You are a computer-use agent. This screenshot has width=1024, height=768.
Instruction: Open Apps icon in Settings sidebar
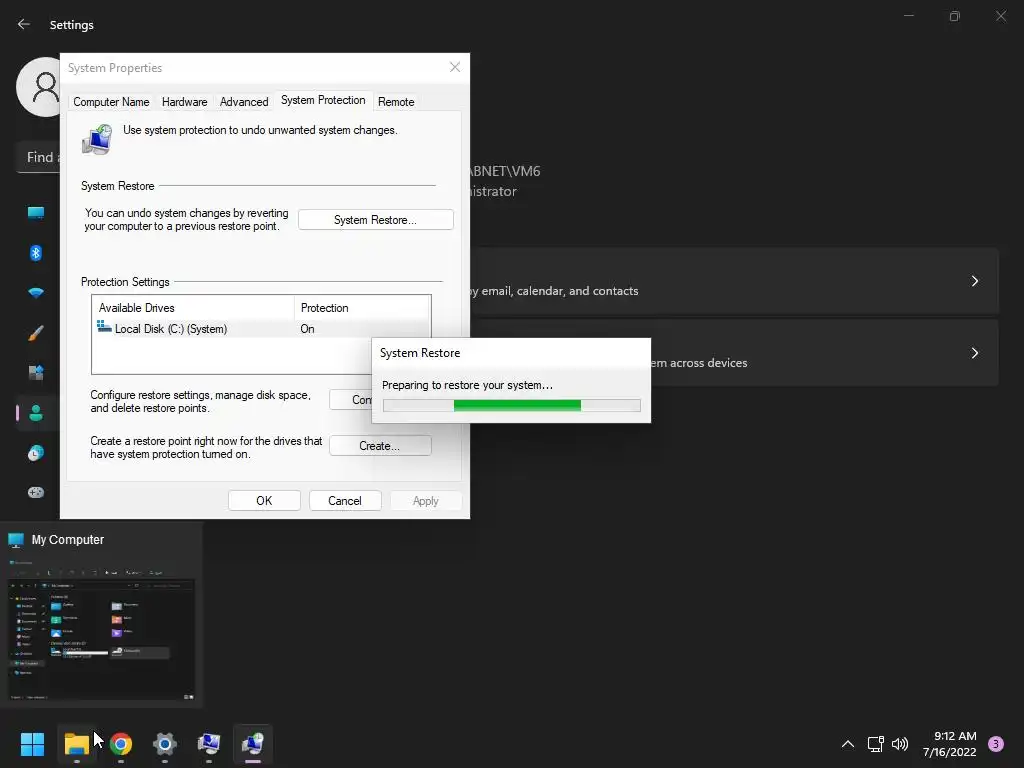pyautogui.click(x=36, y=373)
